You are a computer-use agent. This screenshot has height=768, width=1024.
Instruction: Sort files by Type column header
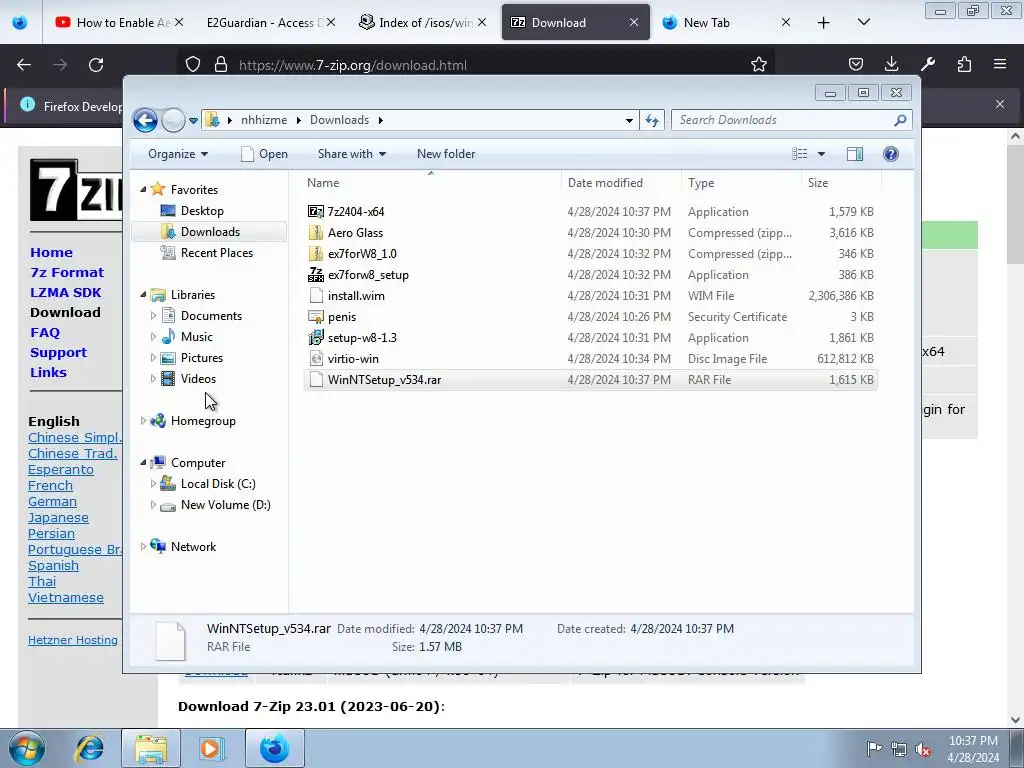(741, 183)
